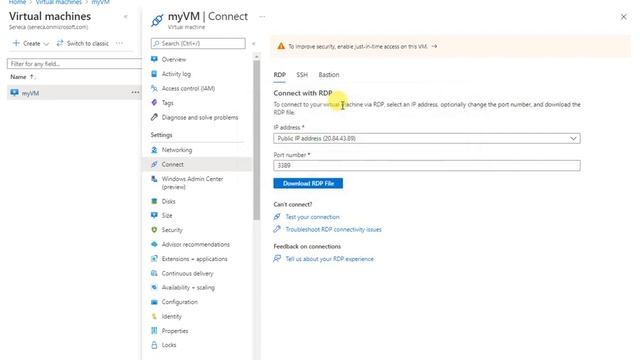The image size is (640, 360).
Task: Open Properties menu item
Action: click(x=175, y=331)
